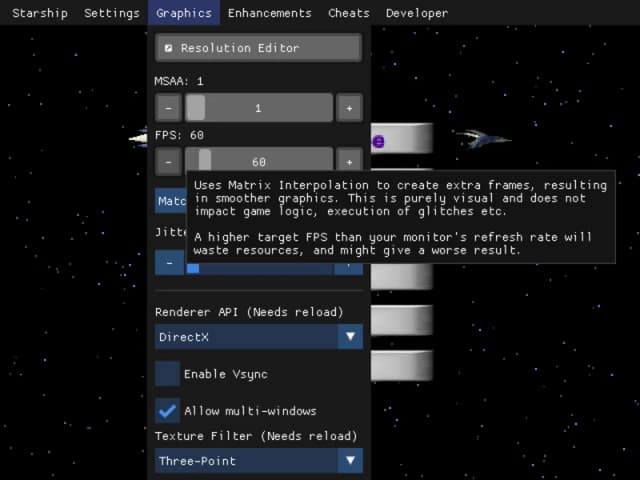Open the Developer menu
The height and width of the screenshot is (480, 640).
coord(417,13)
